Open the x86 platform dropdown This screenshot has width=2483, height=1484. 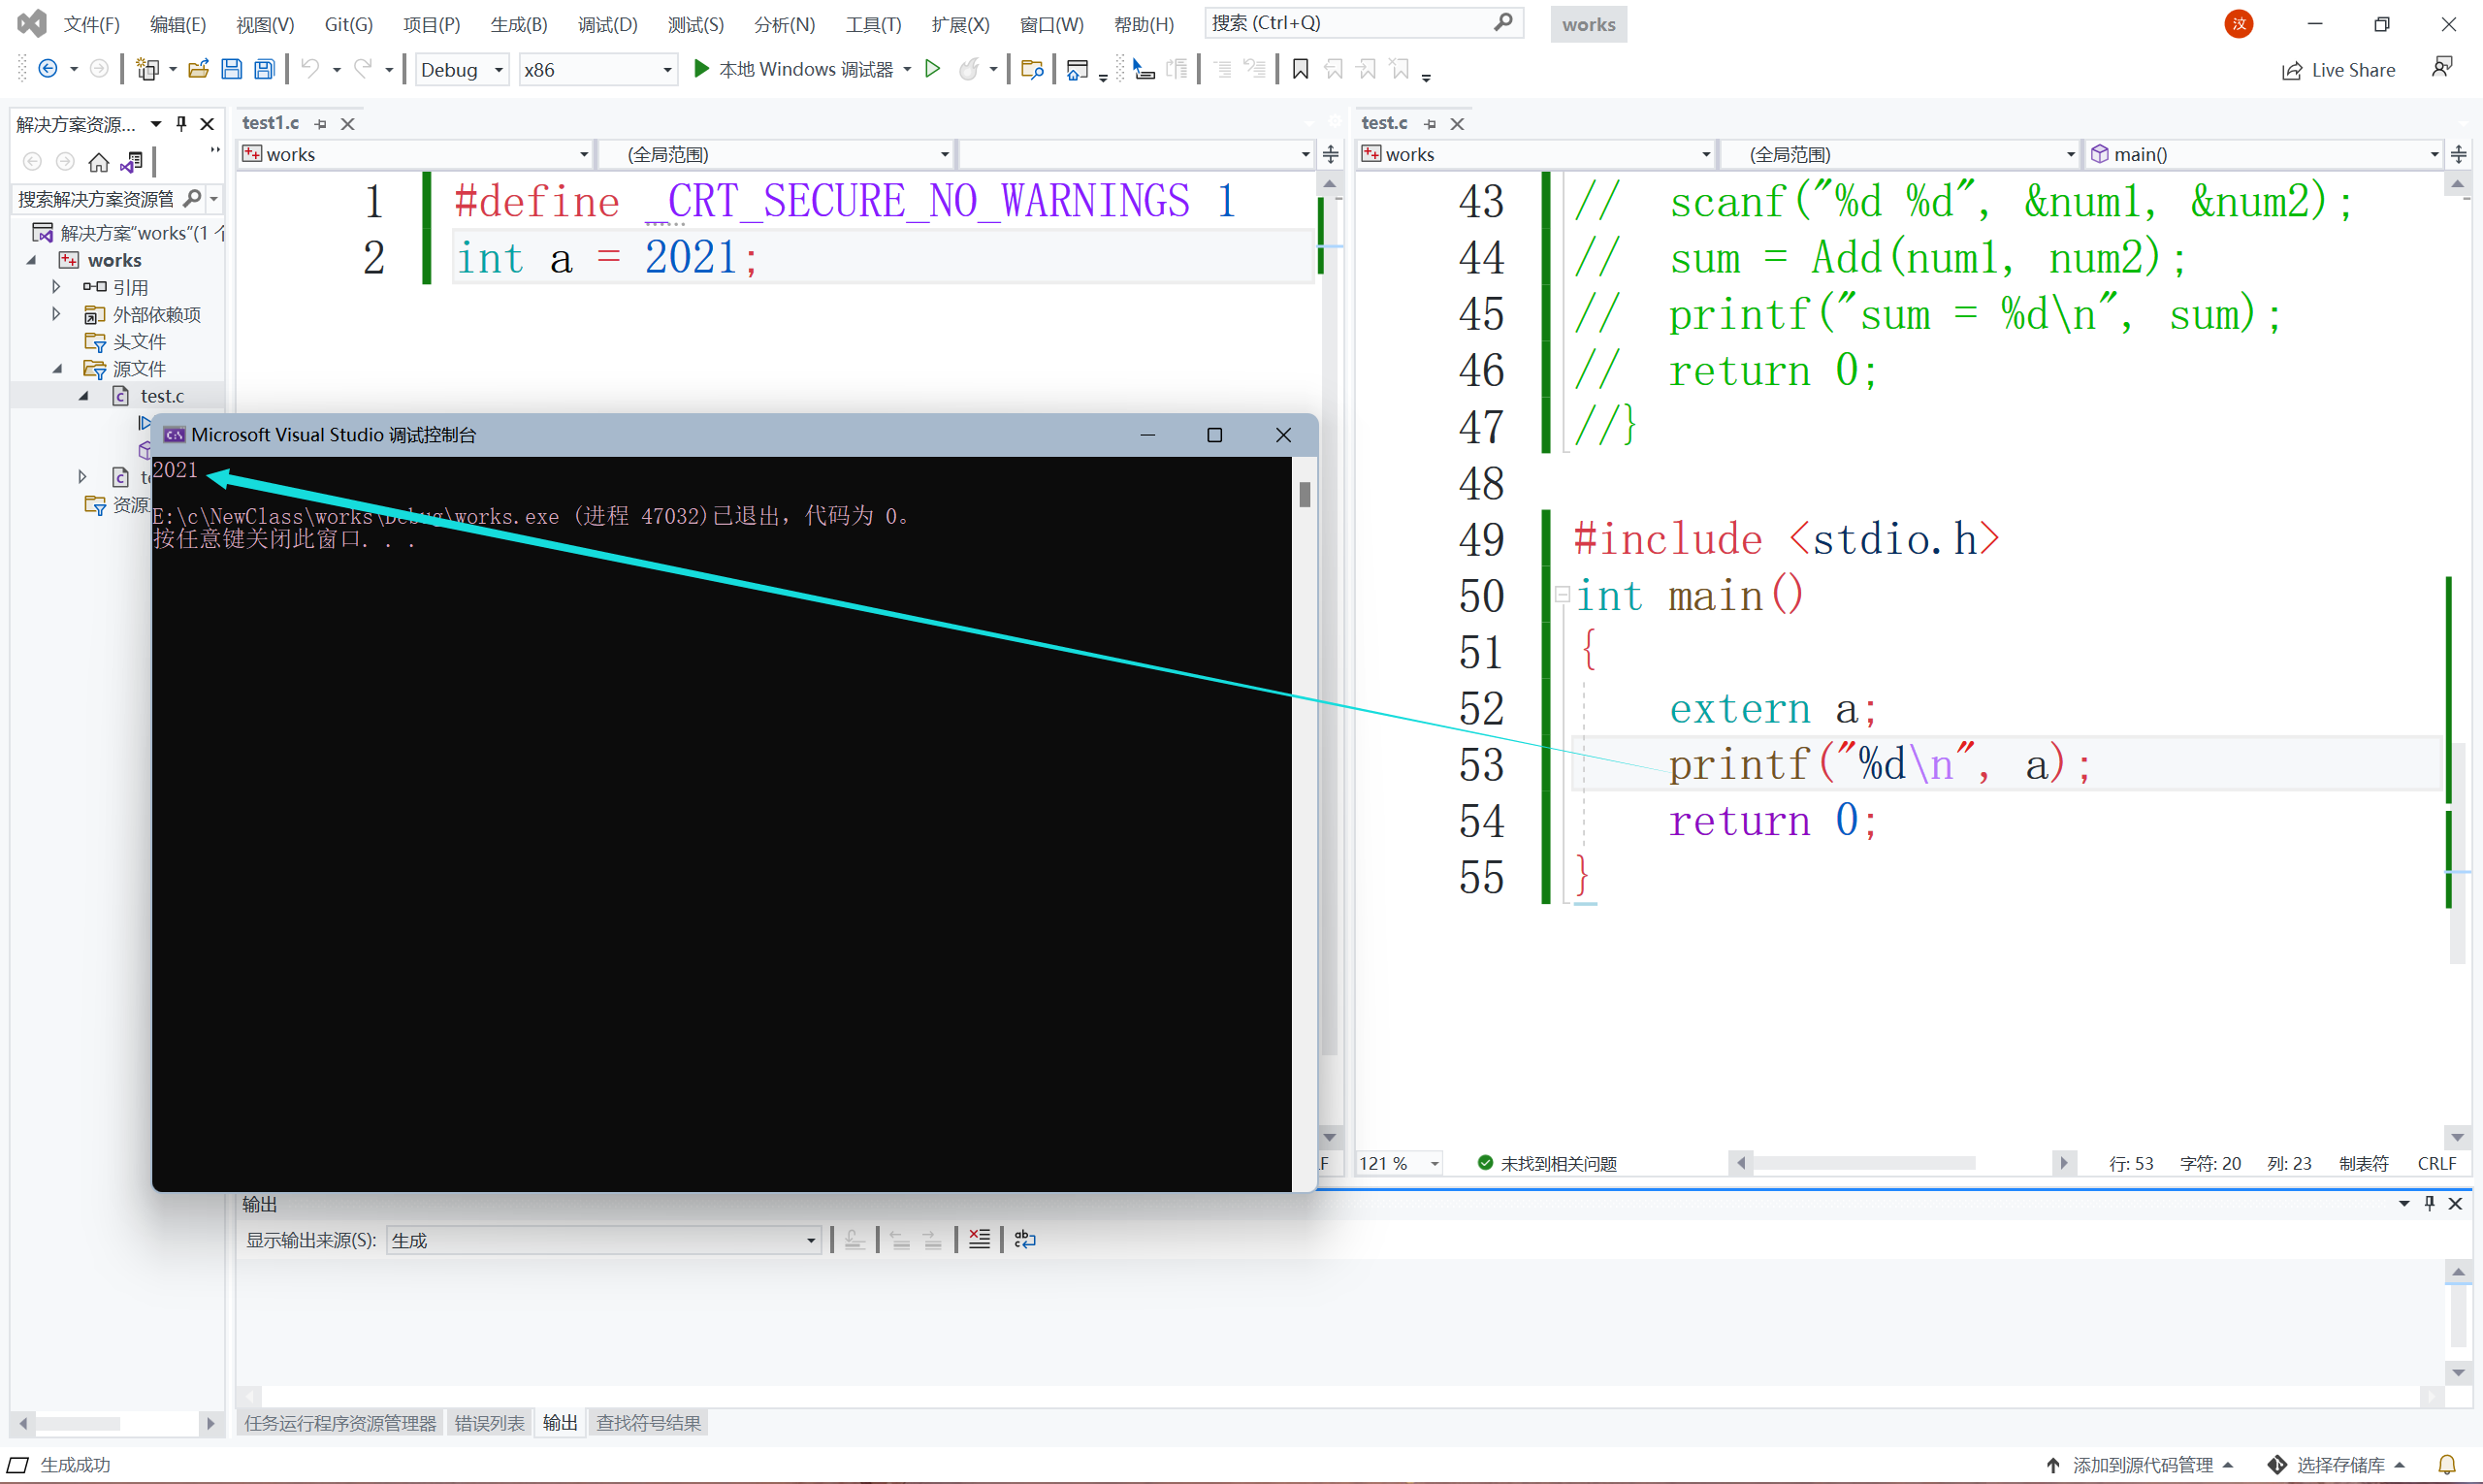[597, 70]
